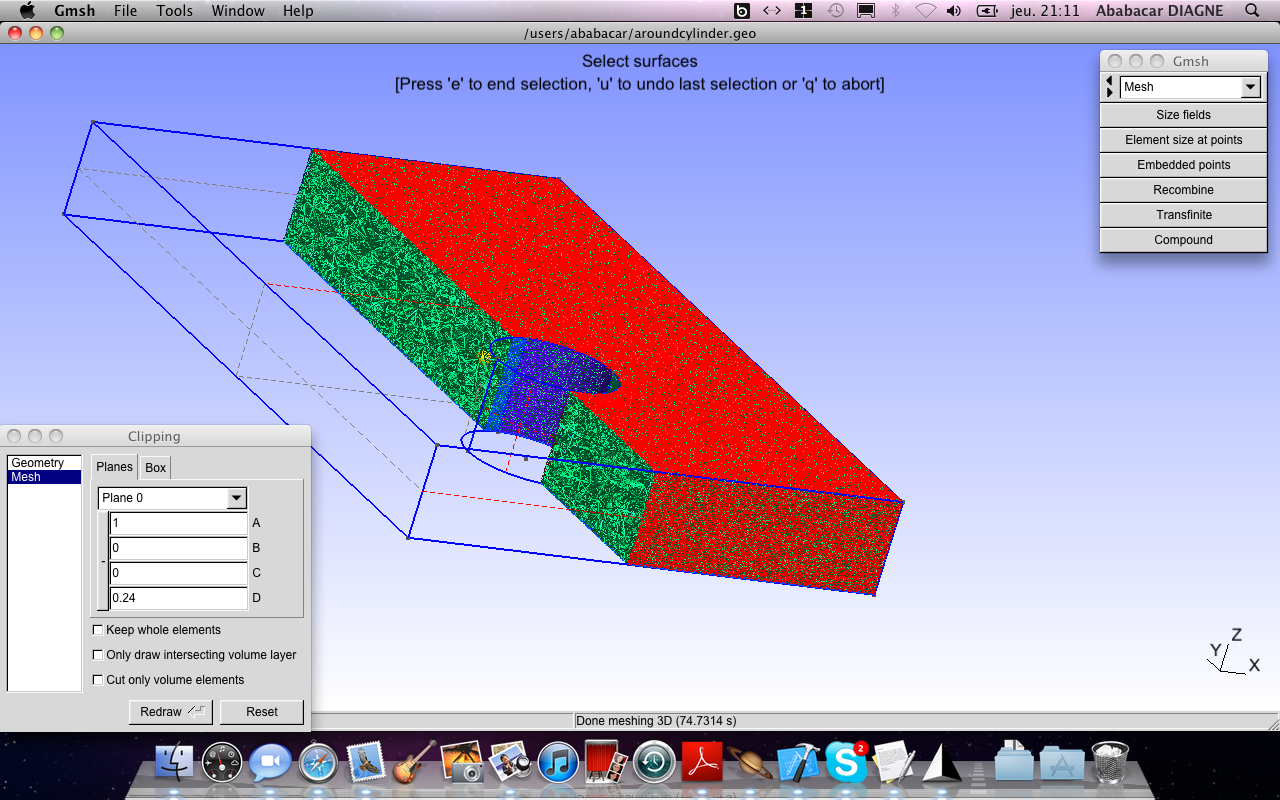The image size is (1280, 800).
Task: Launch GarageBand guitar icon
Action: [414, 763]
